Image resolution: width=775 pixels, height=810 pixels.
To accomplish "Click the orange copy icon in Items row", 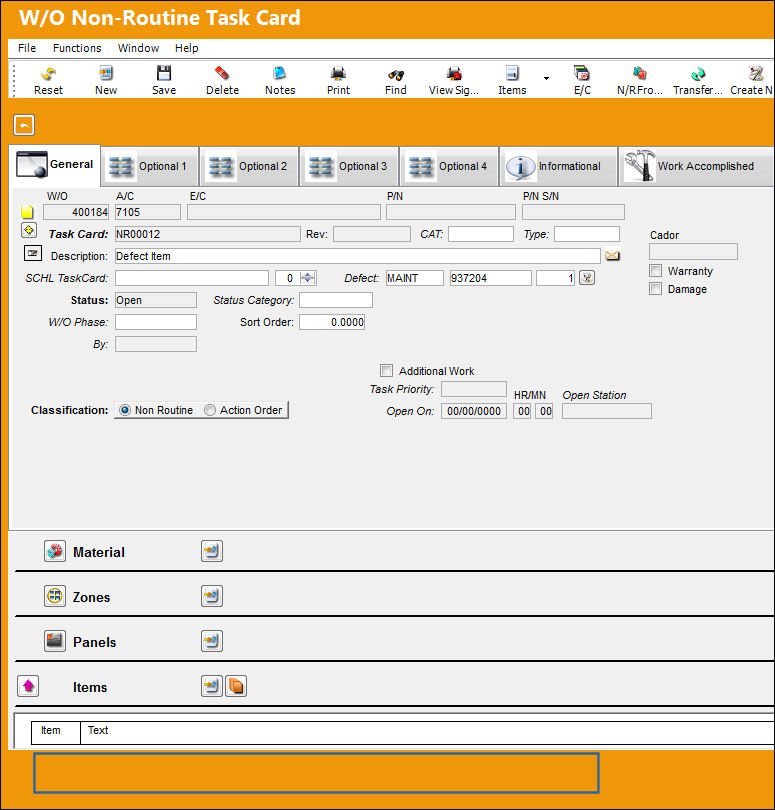I will point(236,686).
